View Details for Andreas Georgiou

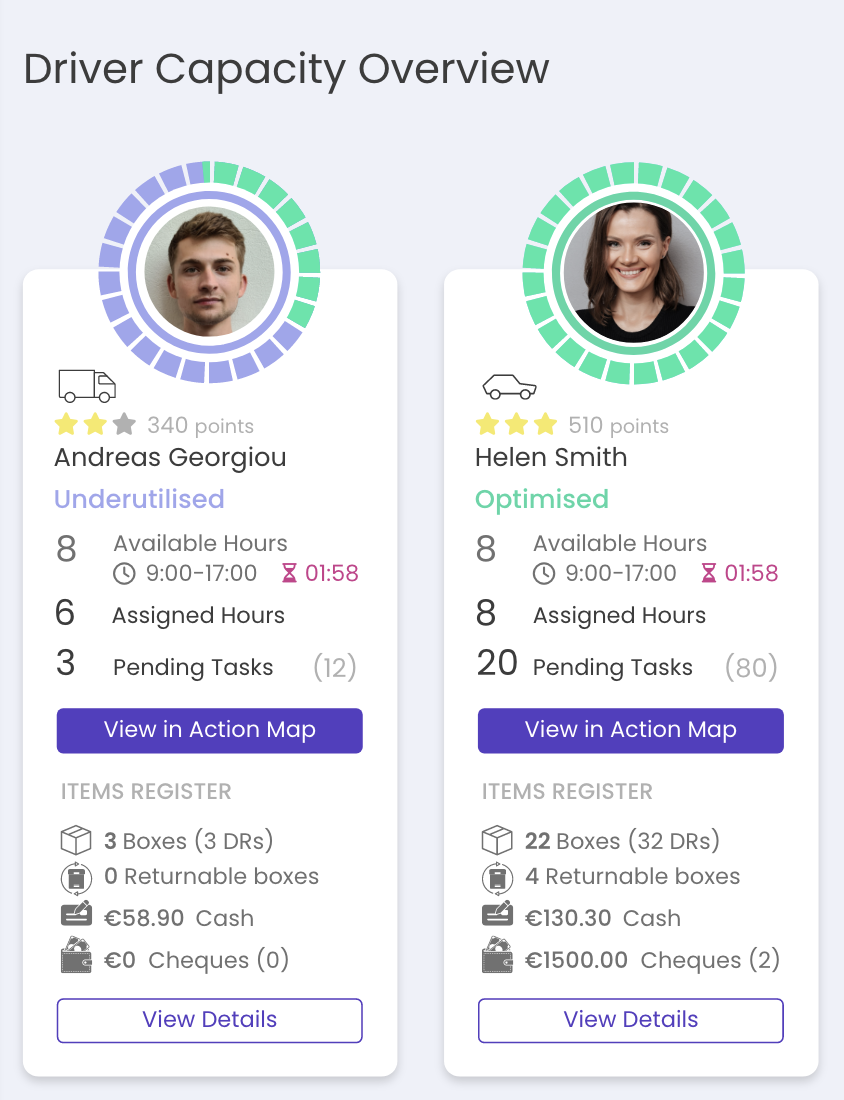pos(210,1020)
